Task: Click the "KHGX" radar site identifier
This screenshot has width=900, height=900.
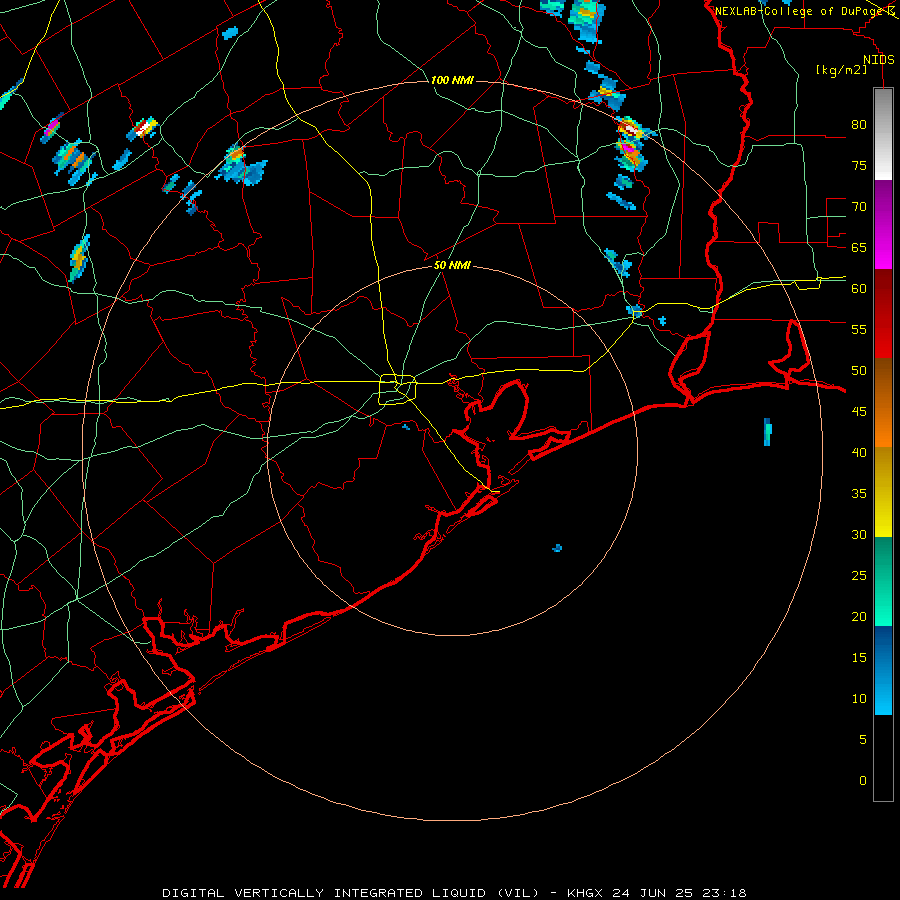Action: pyautogui.click(x=586, y=893)
